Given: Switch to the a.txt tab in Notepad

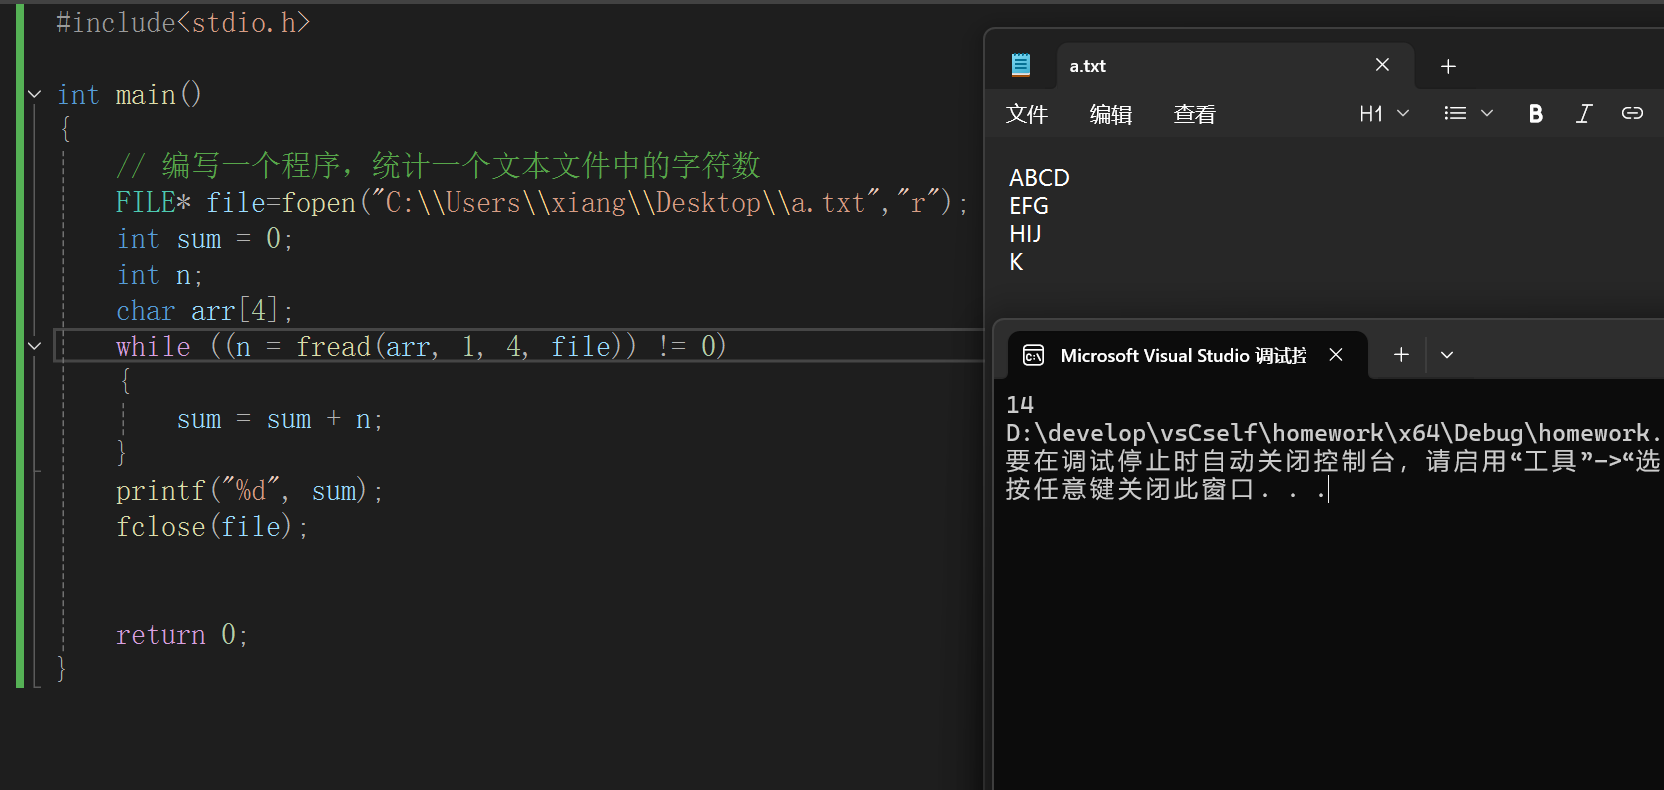Looking at the screenshot, I should [1234, 66].
